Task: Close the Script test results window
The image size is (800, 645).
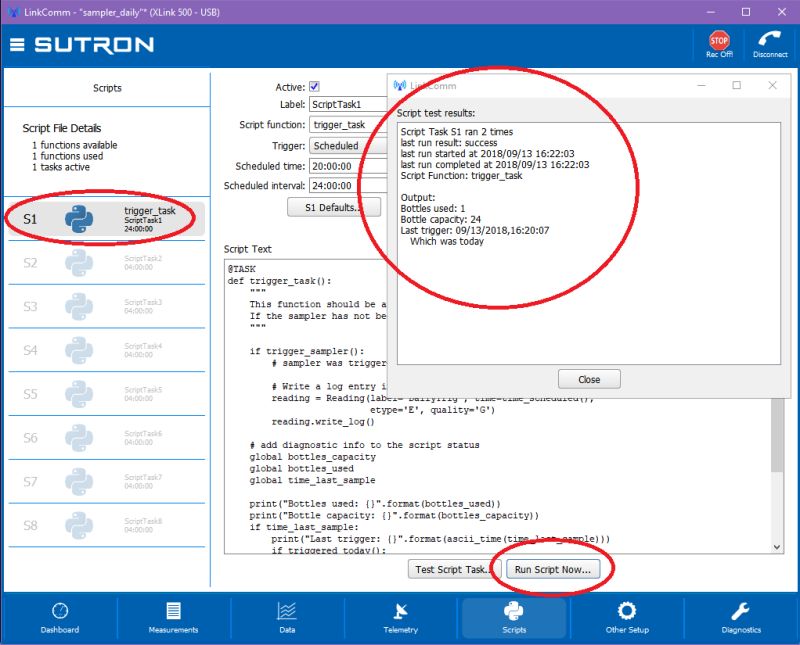Action: pyautogui.click(x=589, y=379)
